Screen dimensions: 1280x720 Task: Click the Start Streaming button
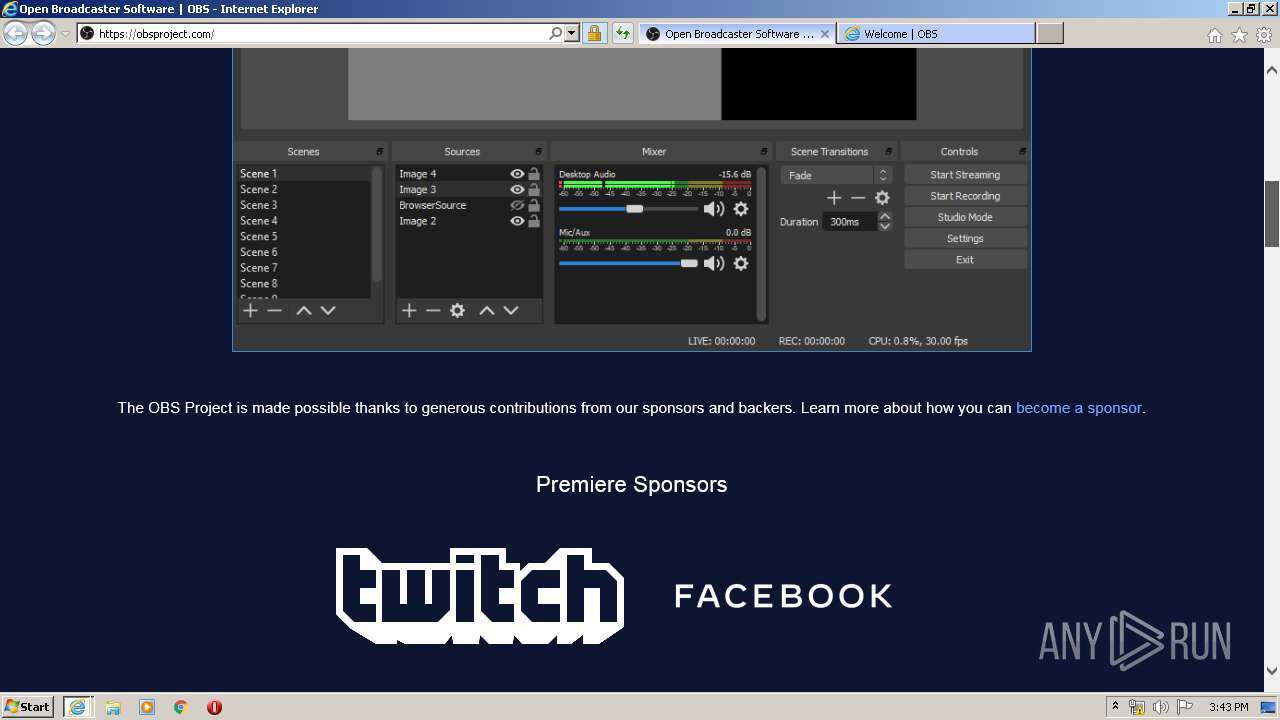point(965,174)
